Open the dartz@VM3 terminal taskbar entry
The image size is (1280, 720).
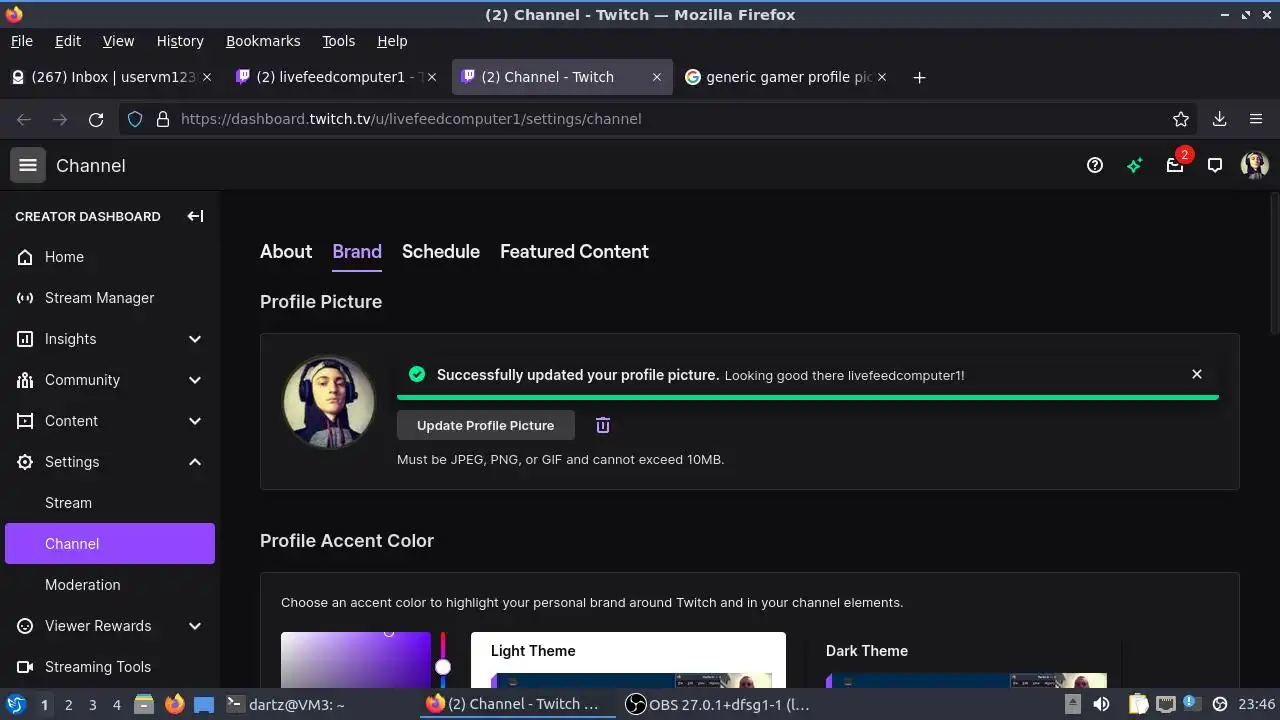coord(320,704)
